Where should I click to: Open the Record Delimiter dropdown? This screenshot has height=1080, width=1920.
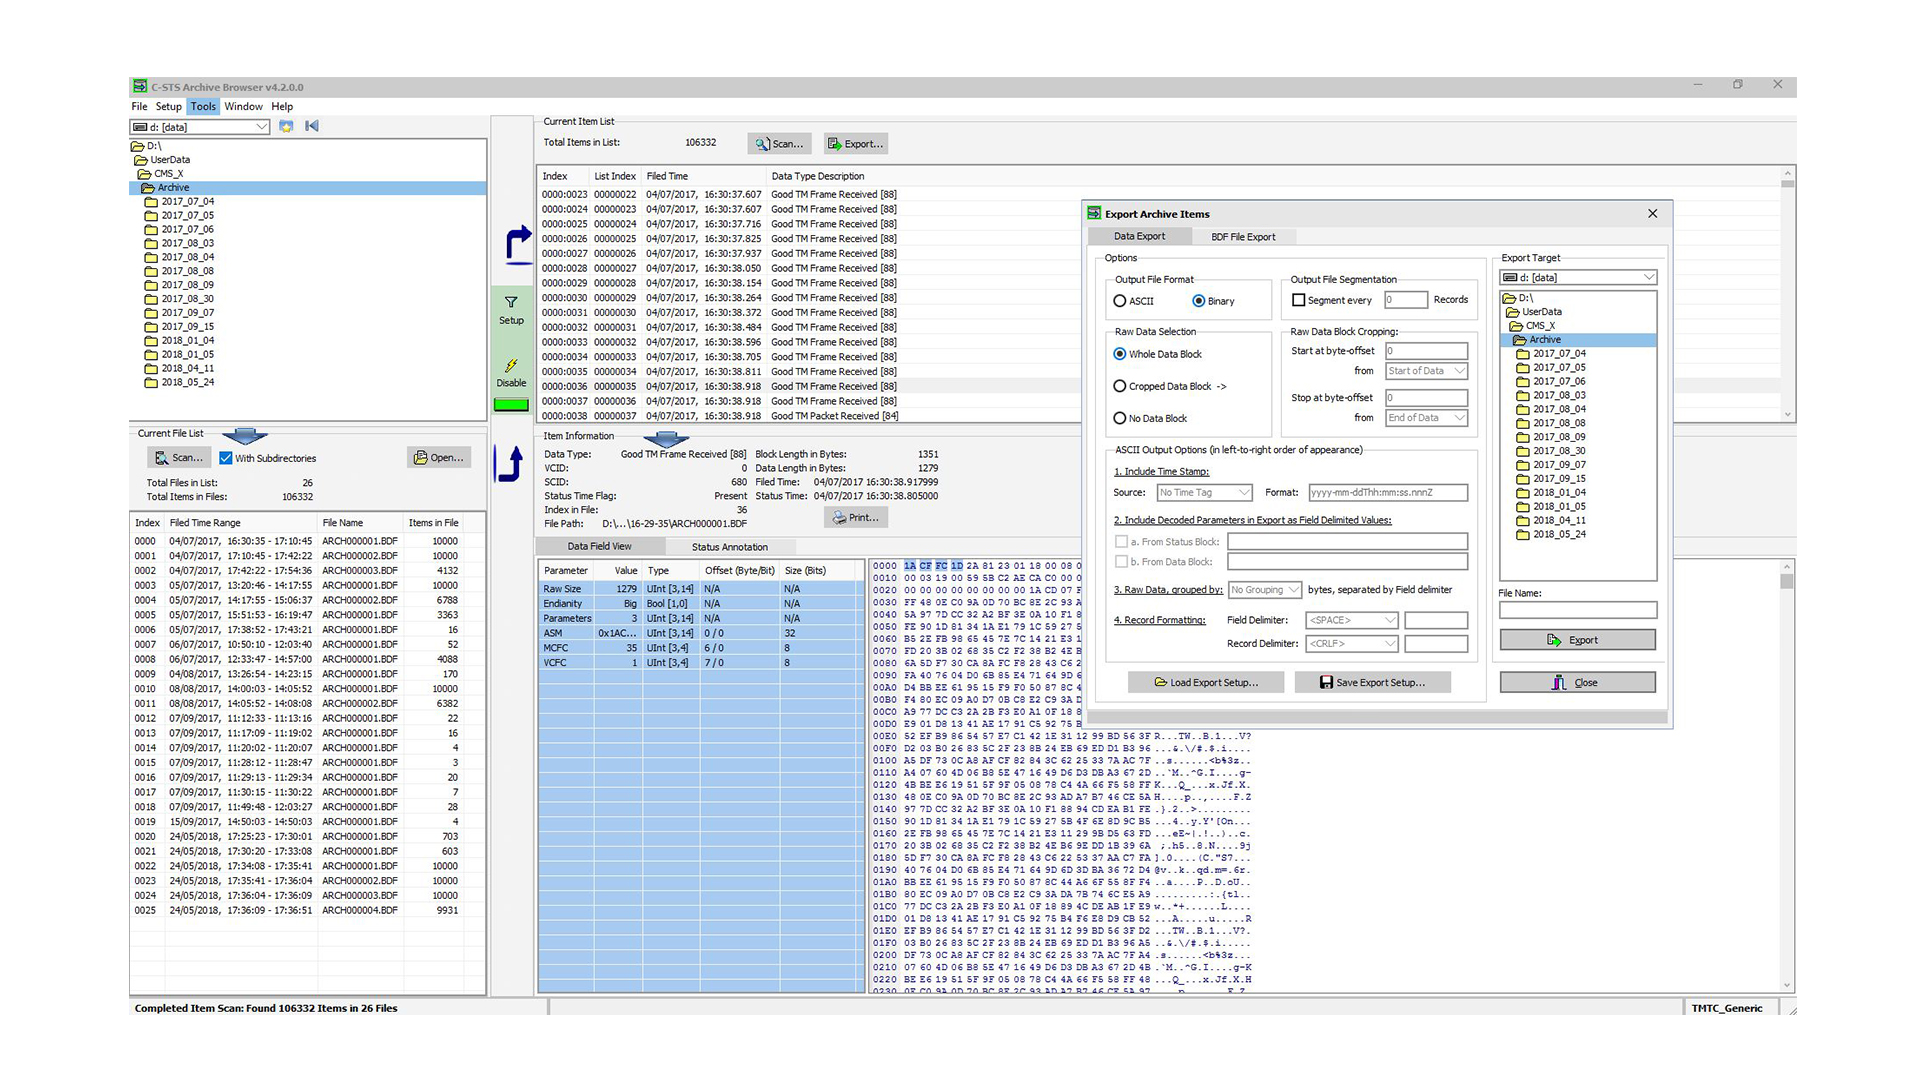point(1351,644)
